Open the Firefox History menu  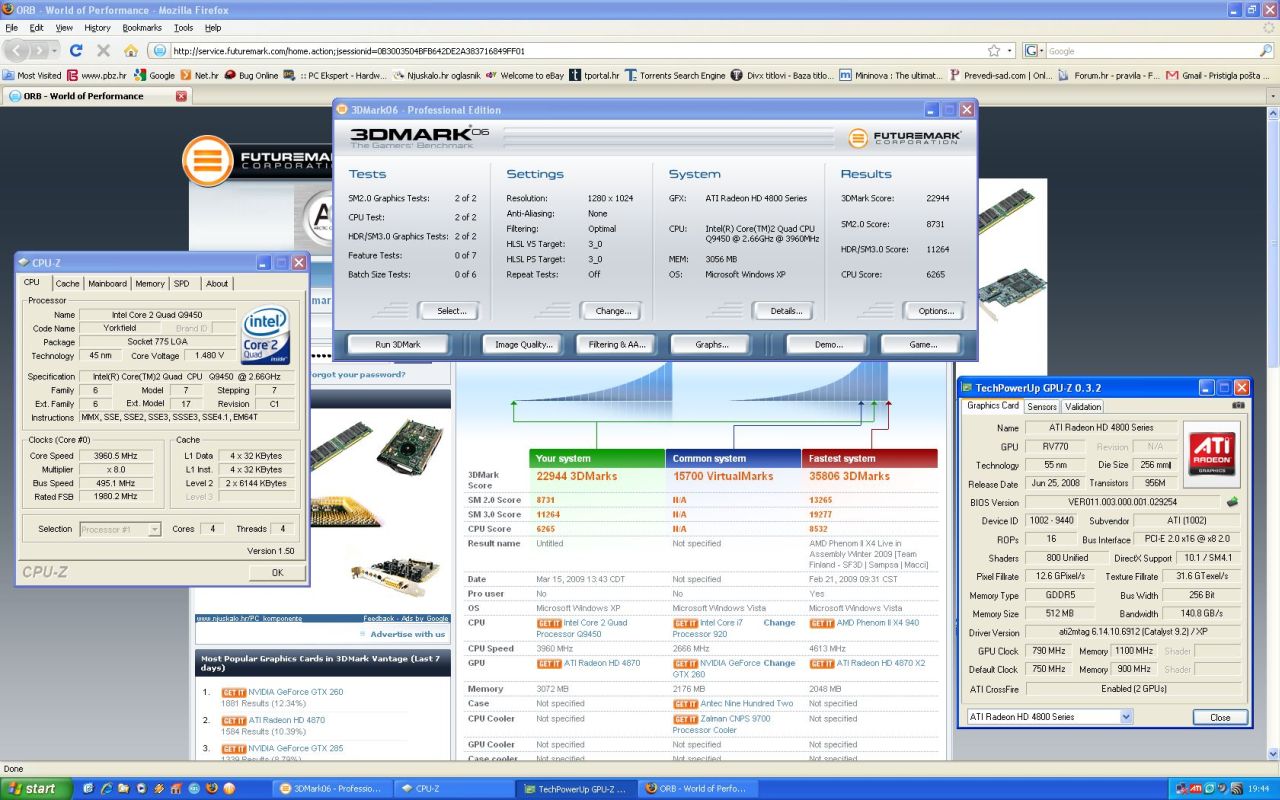97,28
